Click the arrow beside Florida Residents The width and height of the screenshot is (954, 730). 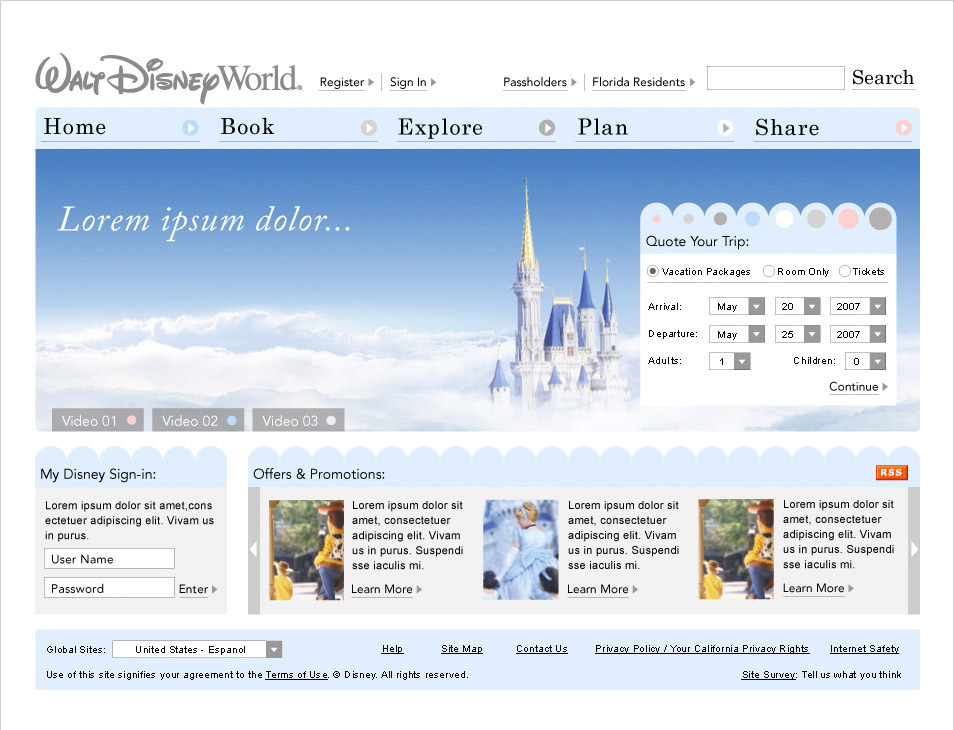pyautogui.click(x=692, y=82)
